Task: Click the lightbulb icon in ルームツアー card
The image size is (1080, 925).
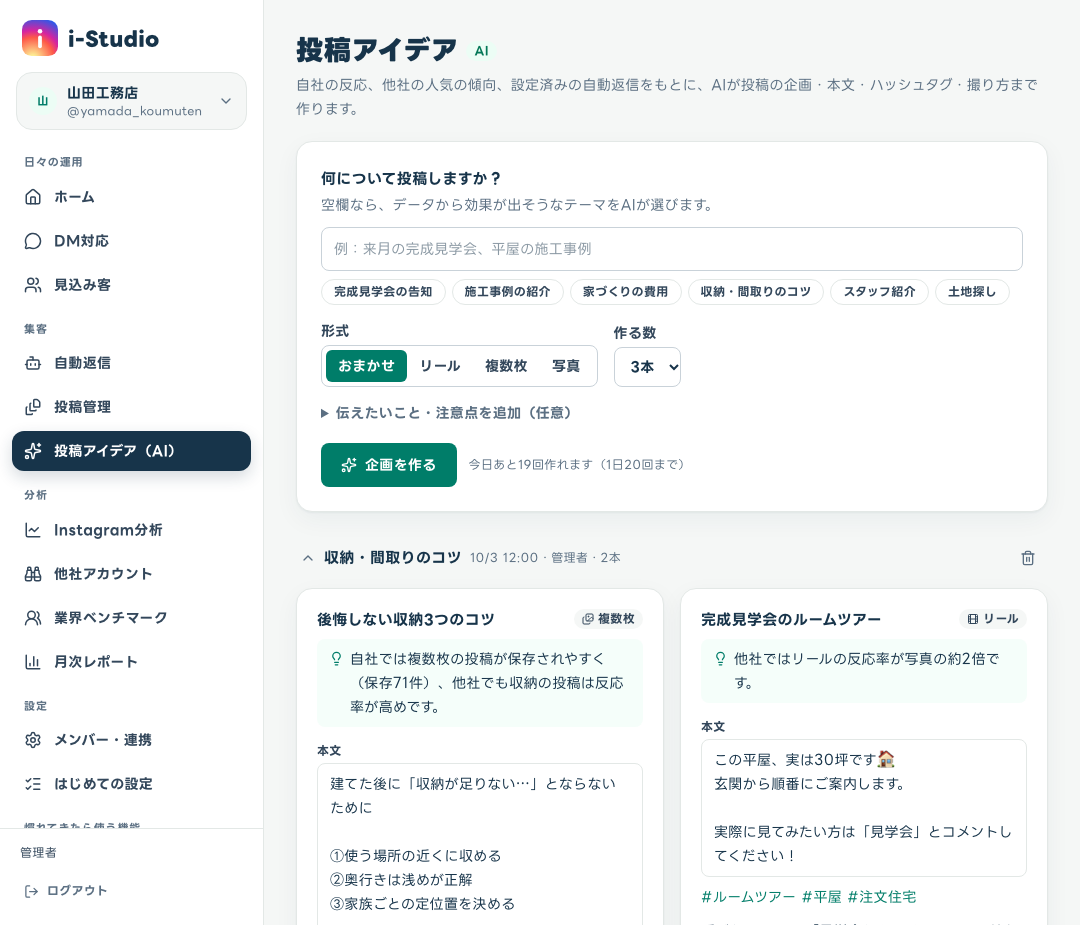Action: point(720,659)
